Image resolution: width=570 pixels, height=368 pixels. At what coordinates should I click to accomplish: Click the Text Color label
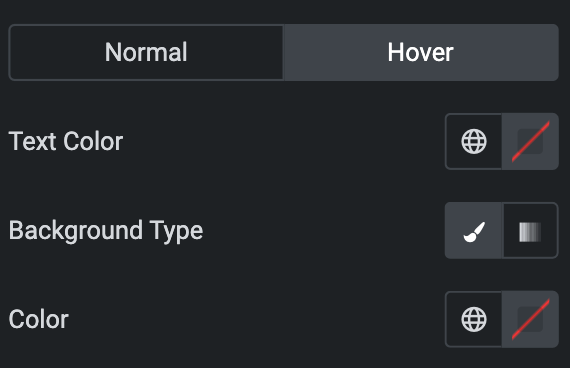pyautogui.click(x=66, y=141)
